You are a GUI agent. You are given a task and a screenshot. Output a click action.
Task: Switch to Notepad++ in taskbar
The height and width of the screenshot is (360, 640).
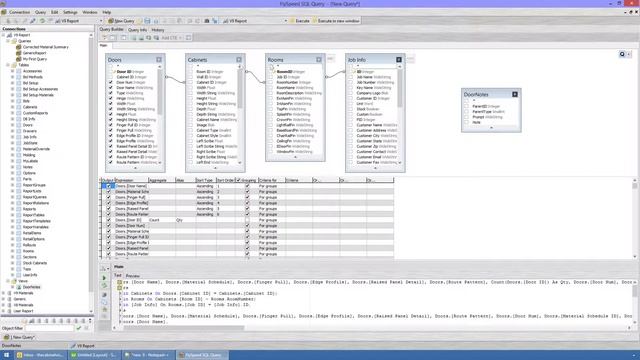tap(148, 355)
